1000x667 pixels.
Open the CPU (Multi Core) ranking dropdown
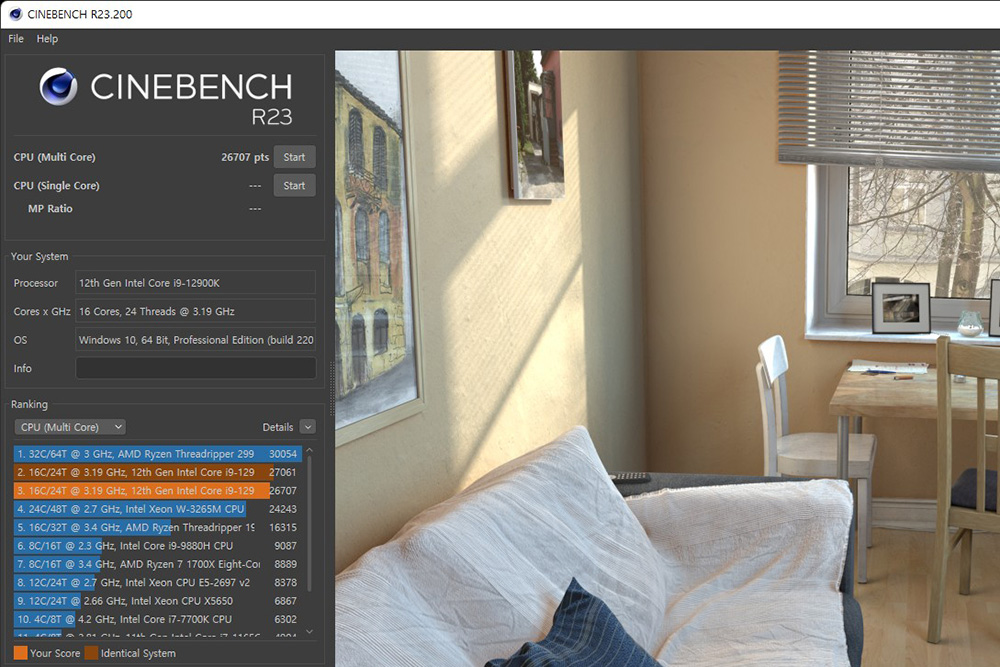(x=70, y=427)
